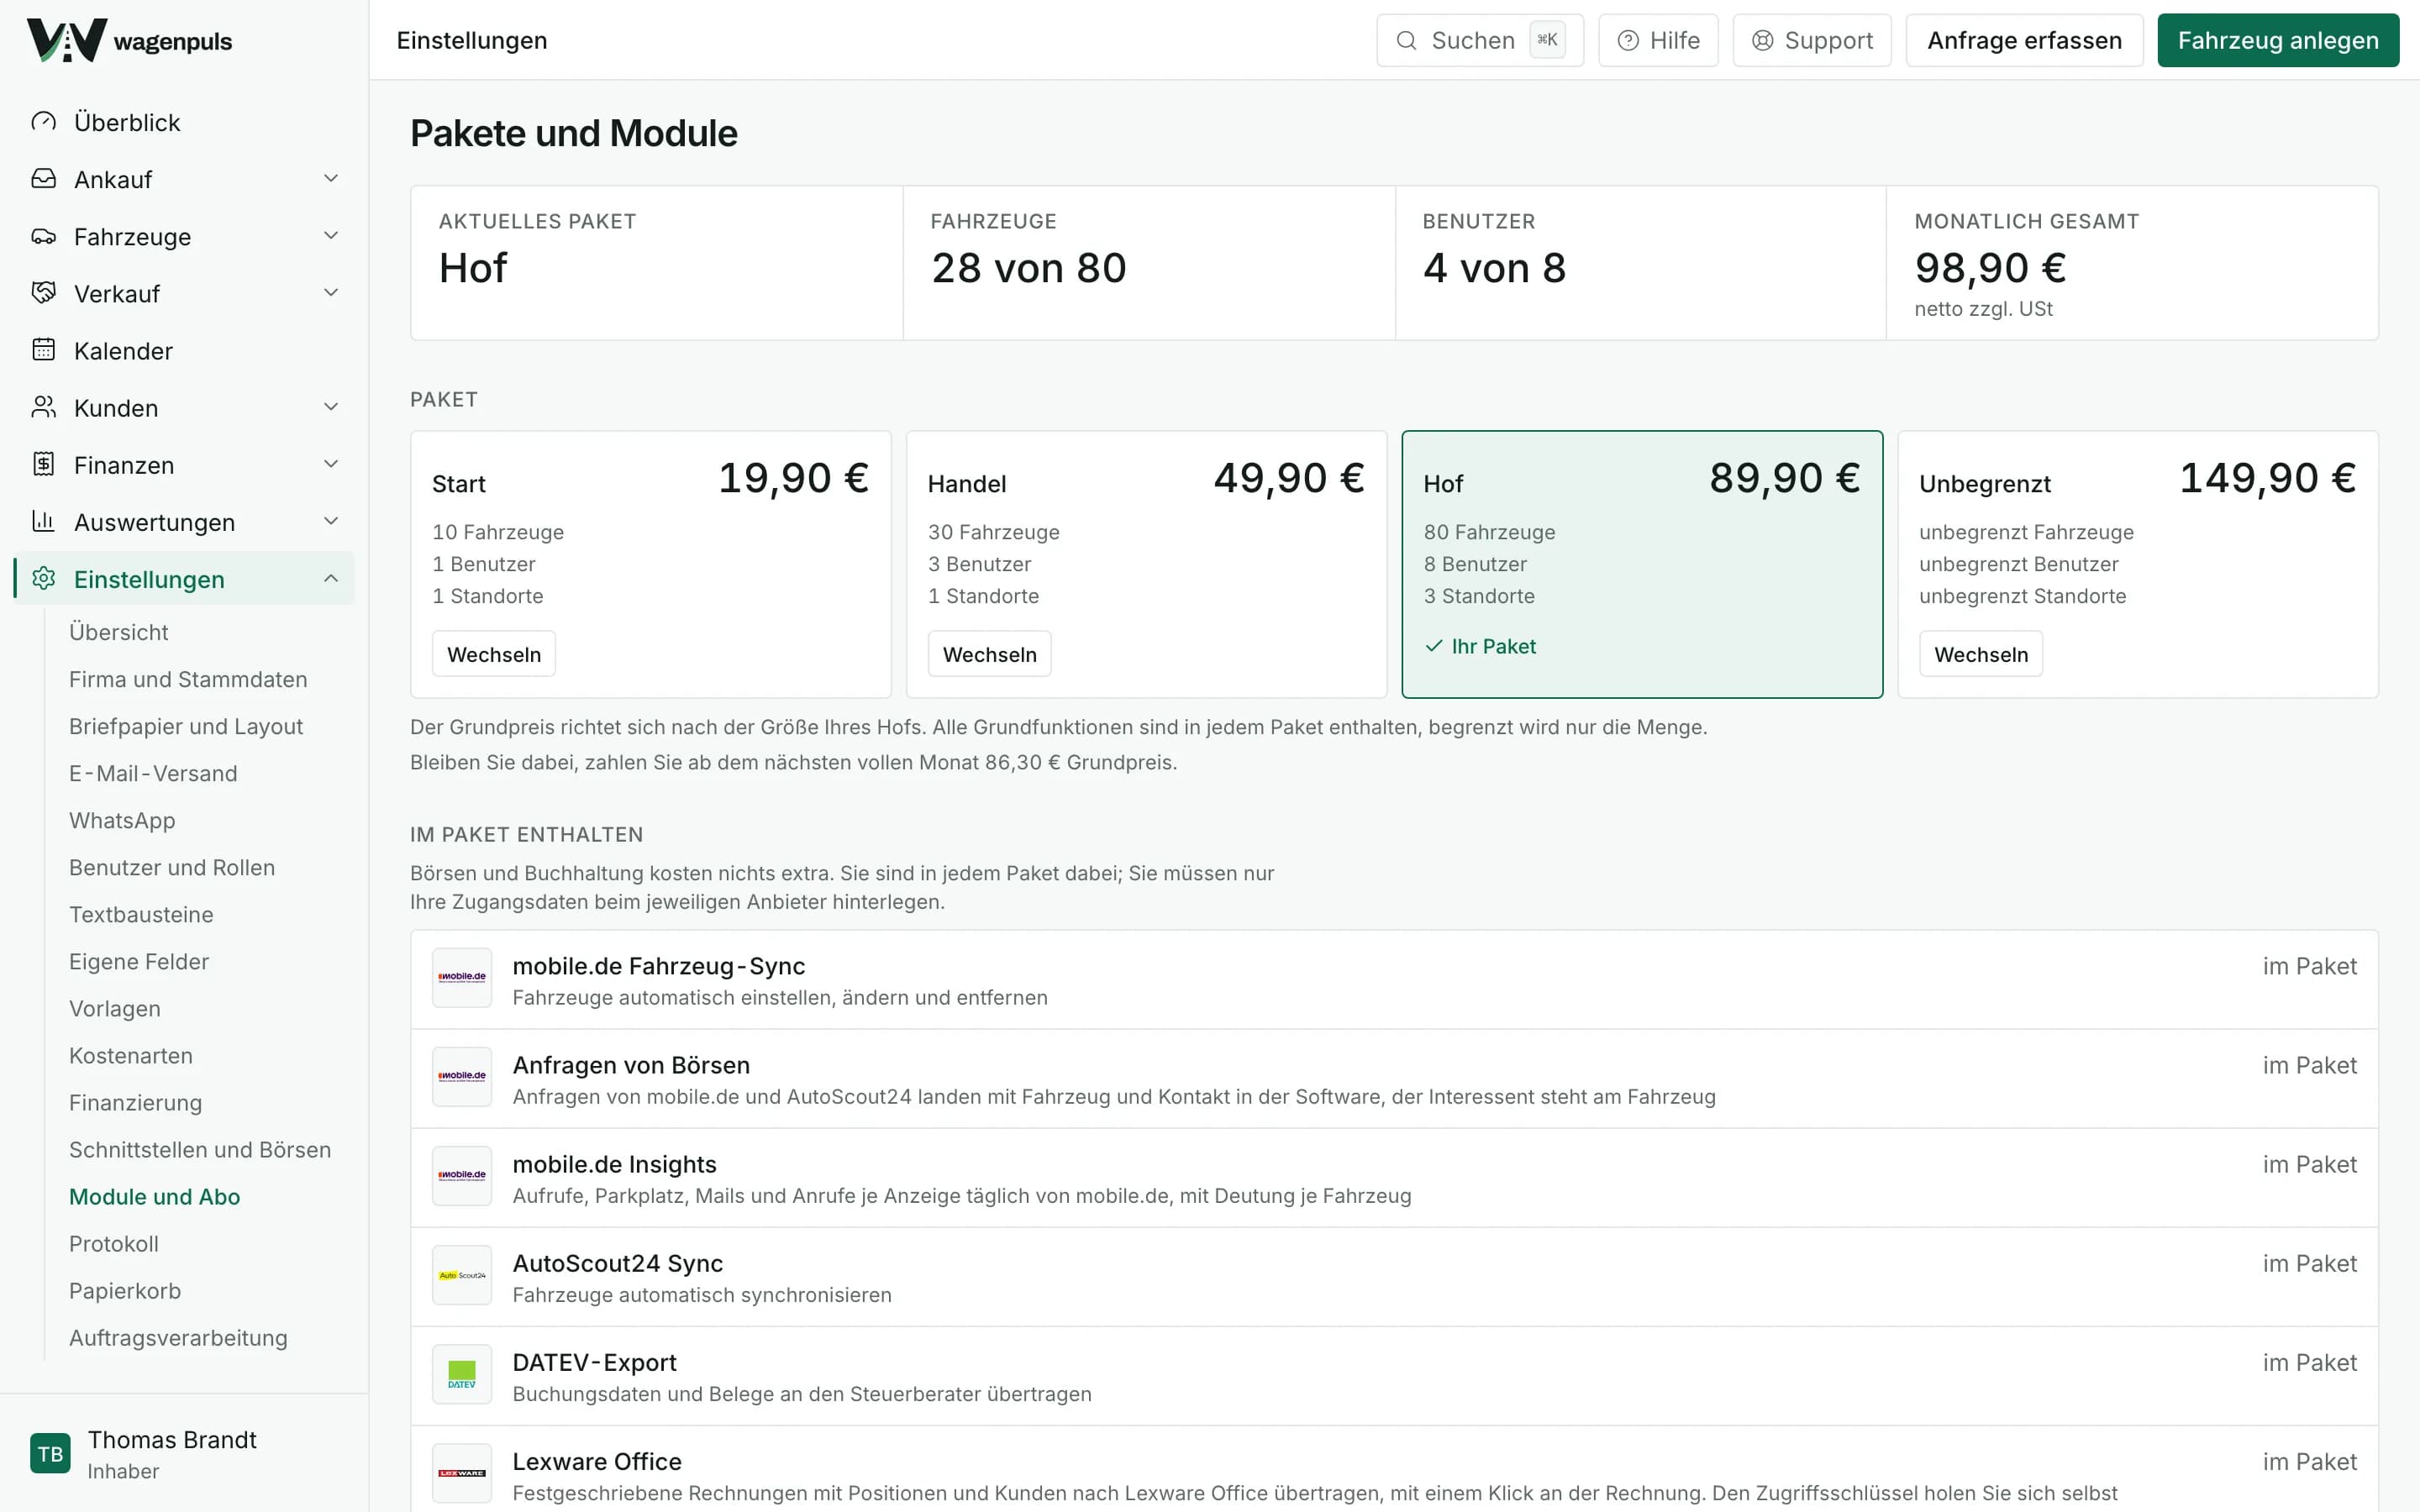Viewport: 2420px width, 1512px height.
Task: Expand the Finanzen menu chevron
Action: tap(331, 464)
